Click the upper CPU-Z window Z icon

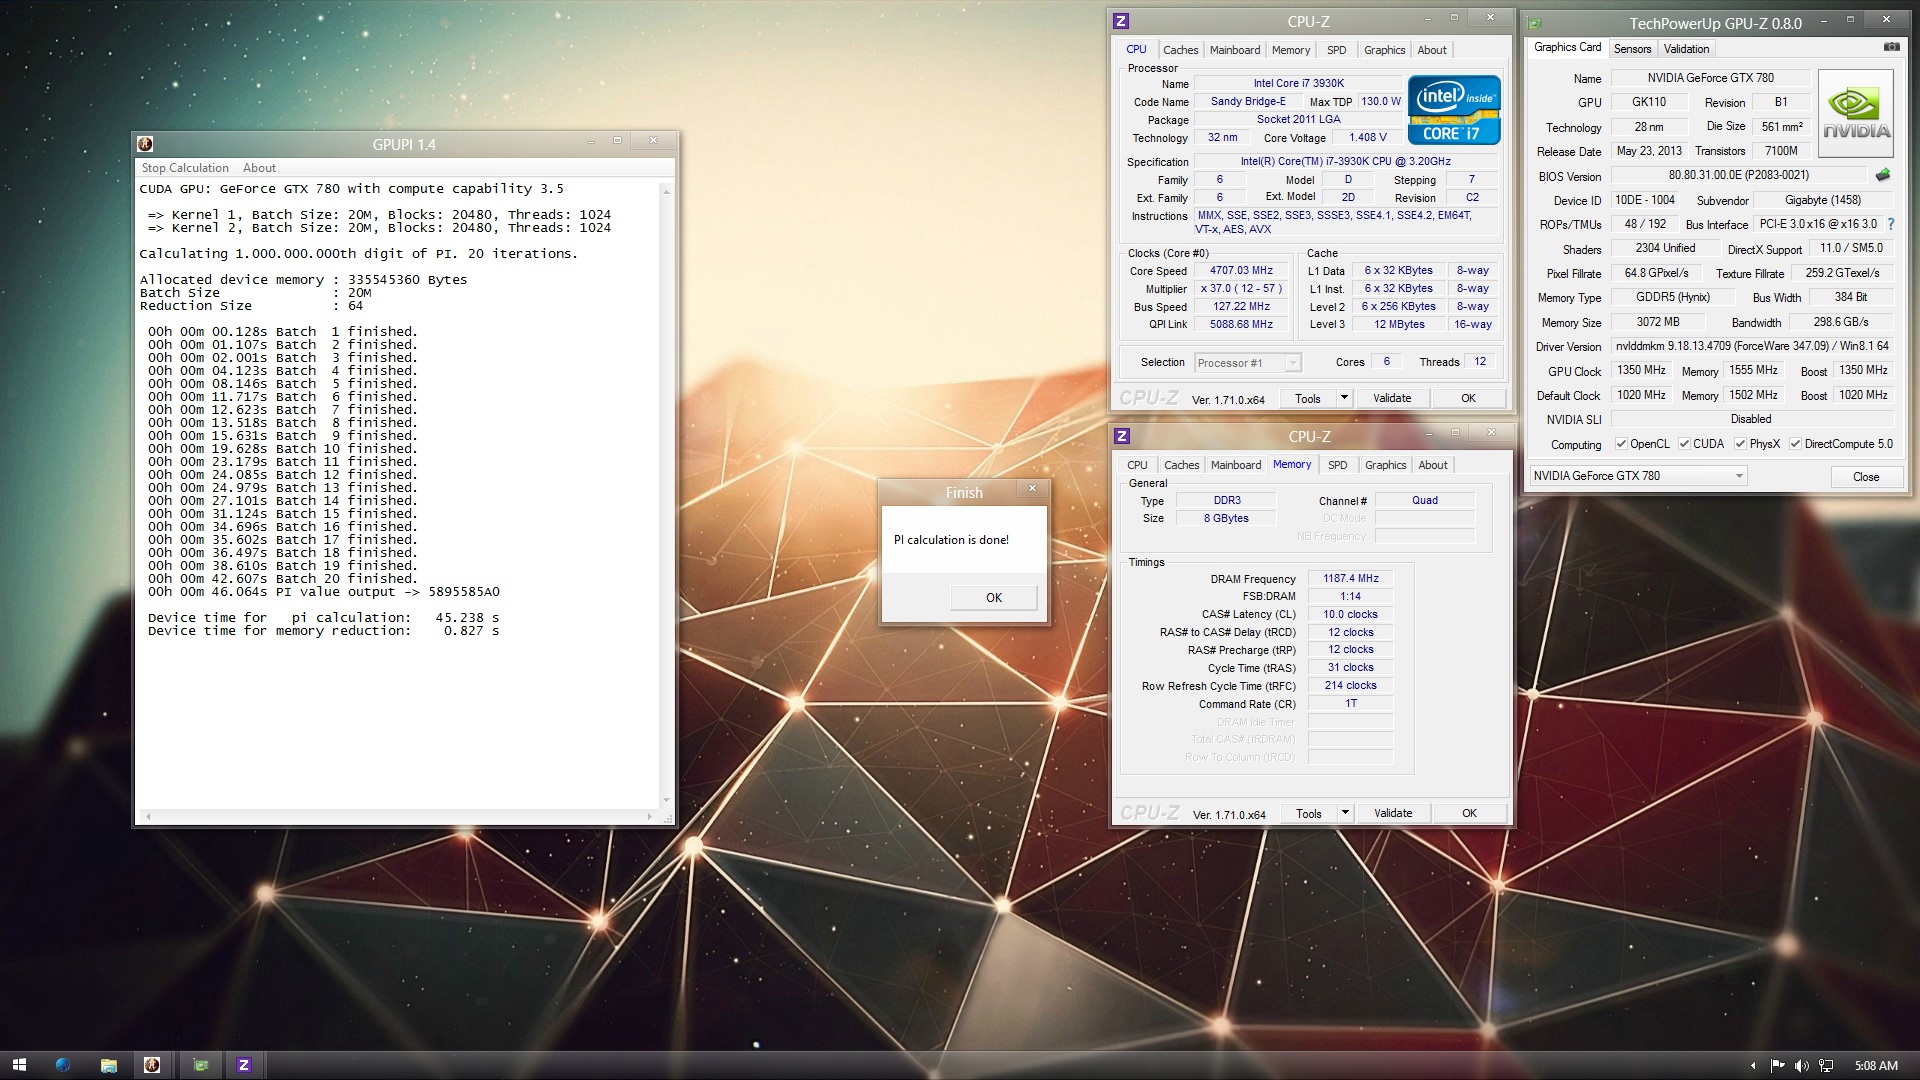[1121, 21]
